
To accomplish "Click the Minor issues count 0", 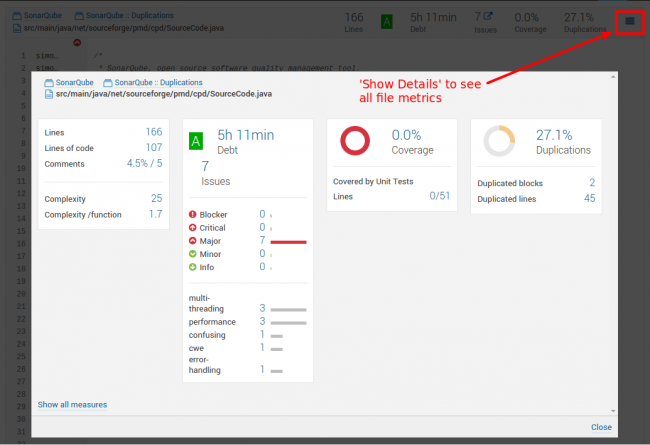I will click(x=262, y=253).
